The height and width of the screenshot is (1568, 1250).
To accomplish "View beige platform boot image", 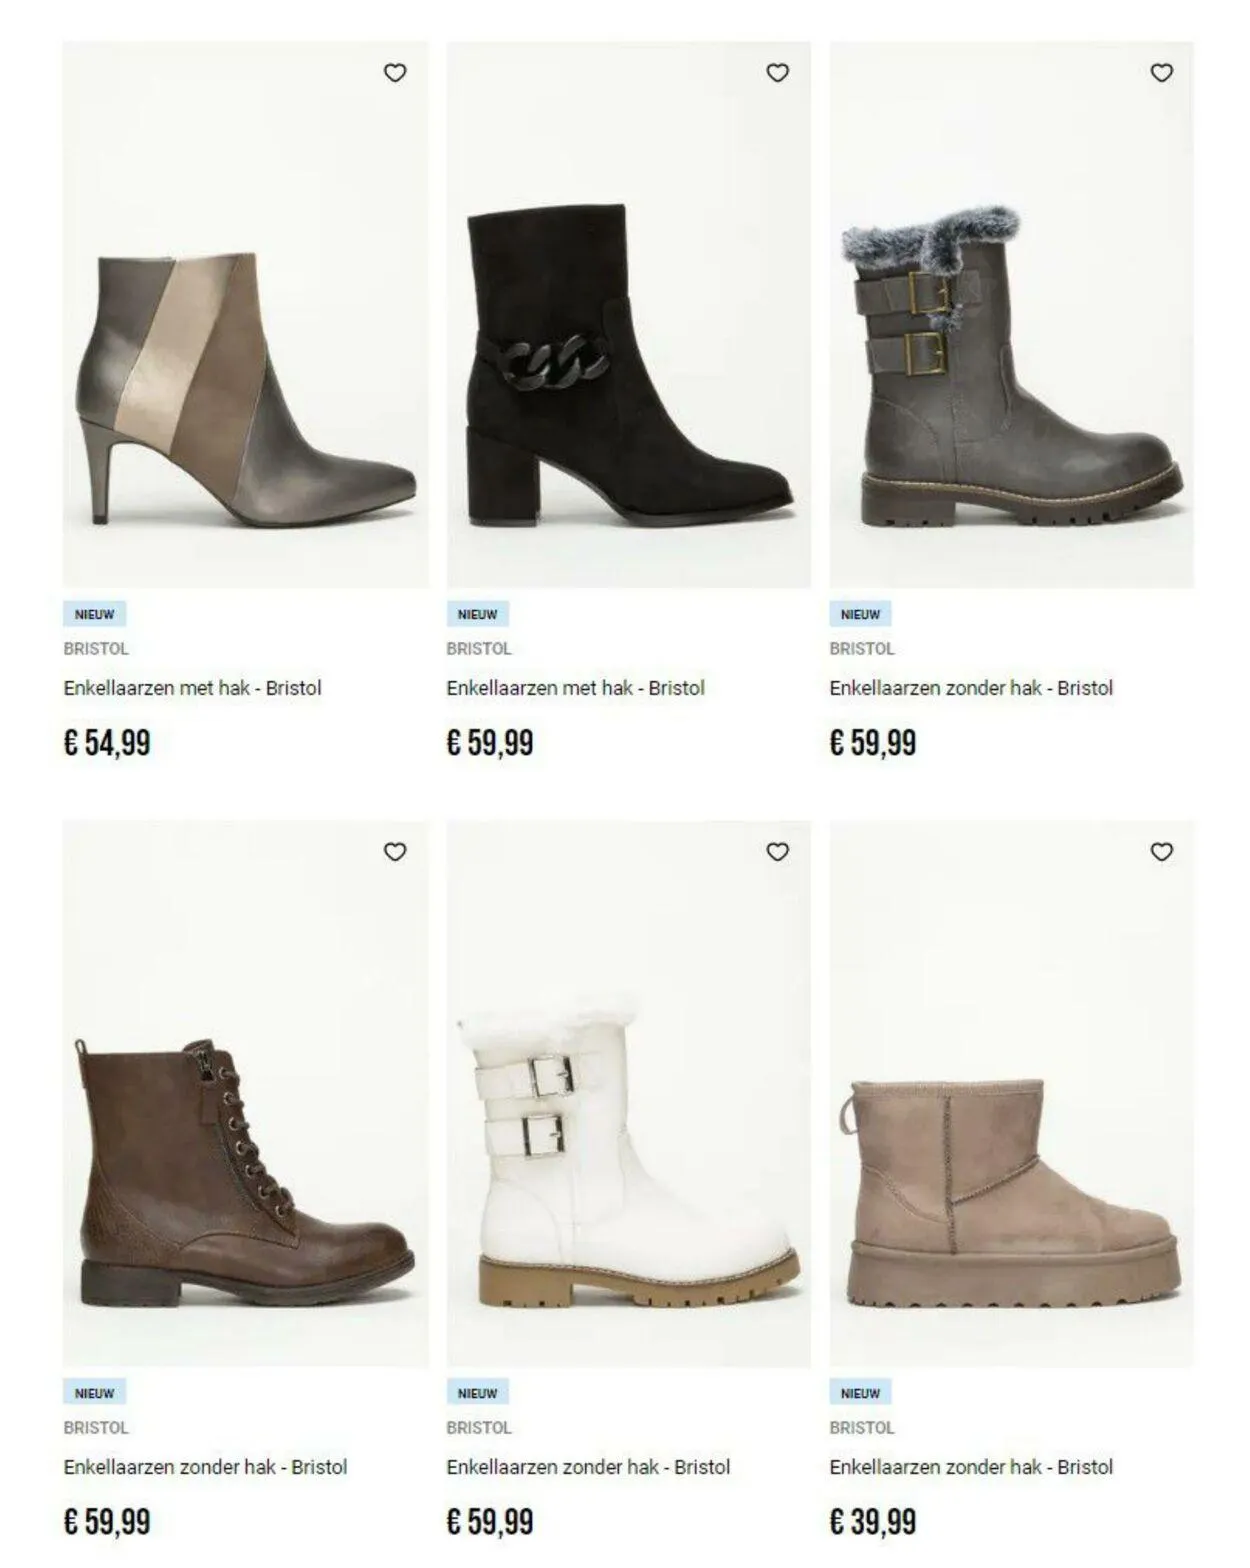I will tap(1011, 1094).
